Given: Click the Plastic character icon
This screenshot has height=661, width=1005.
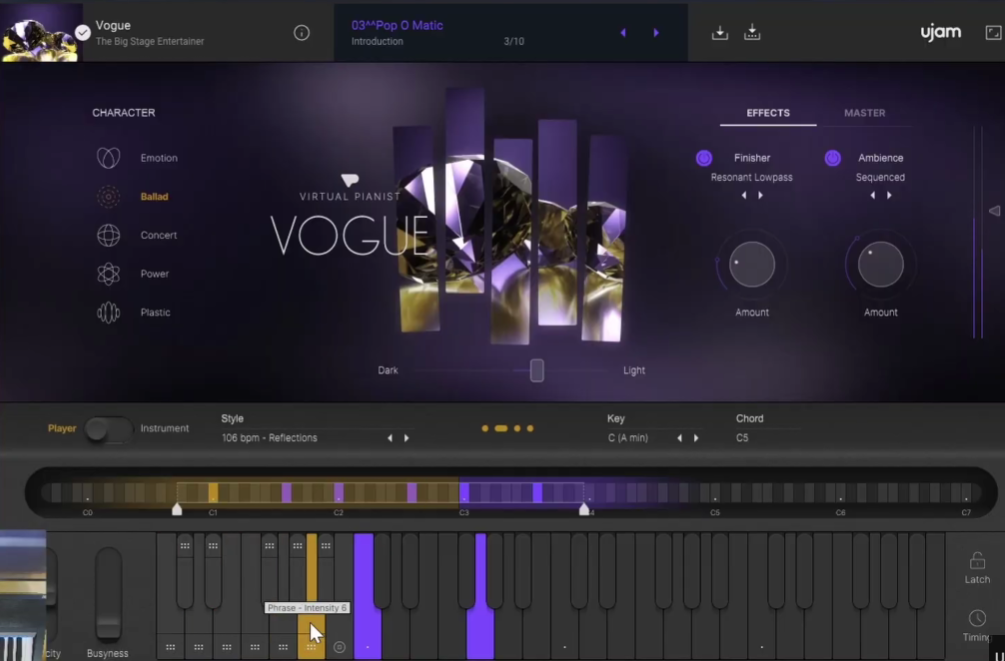Looking at the screenshot, I should 109,312.
